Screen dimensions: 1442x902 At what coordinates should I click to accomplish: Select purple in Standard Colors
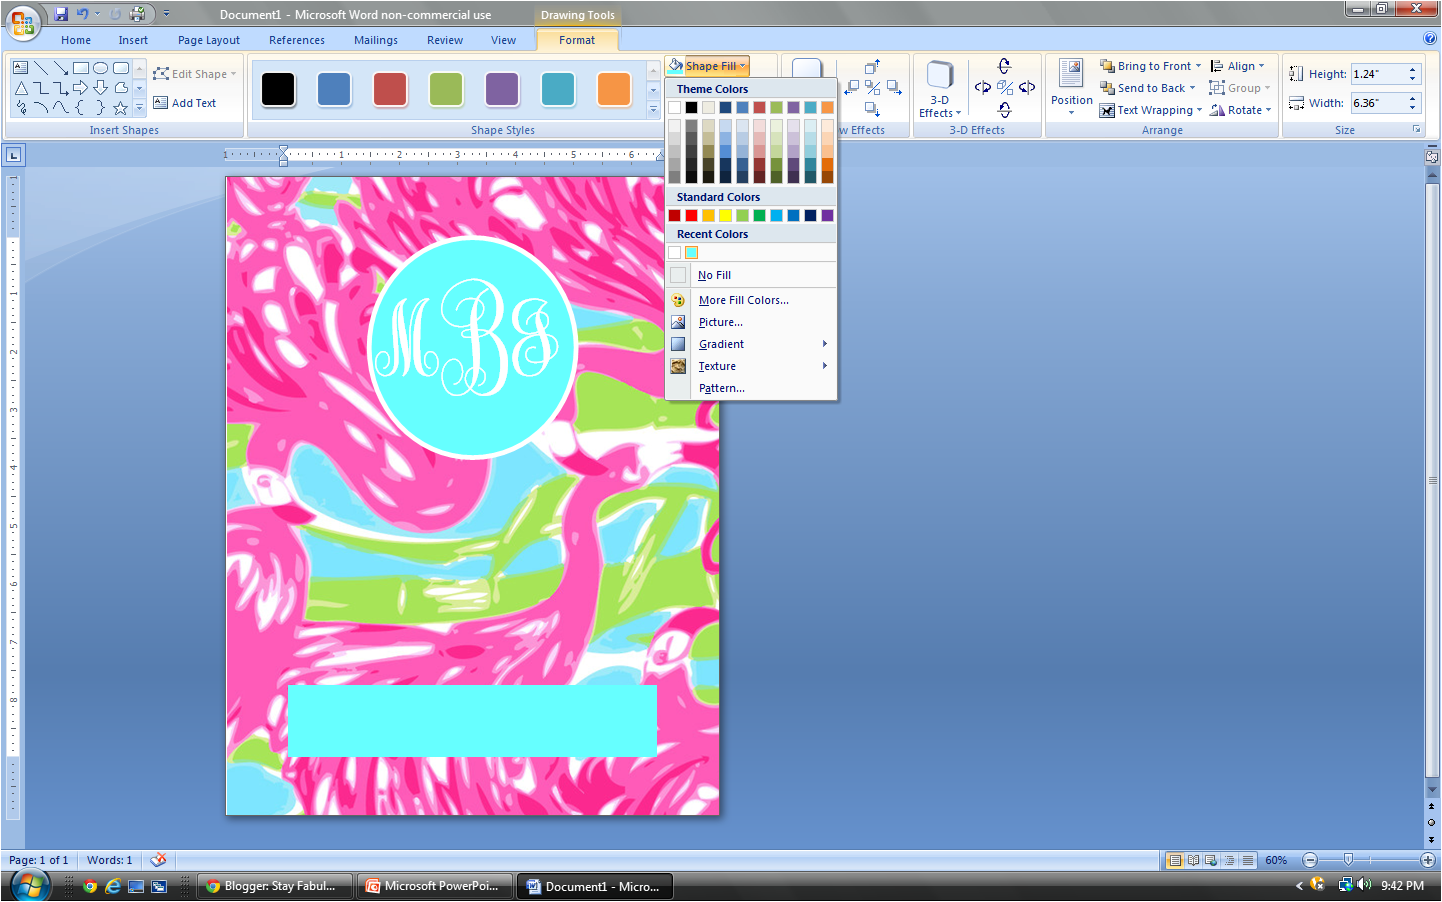coord(827,215)
